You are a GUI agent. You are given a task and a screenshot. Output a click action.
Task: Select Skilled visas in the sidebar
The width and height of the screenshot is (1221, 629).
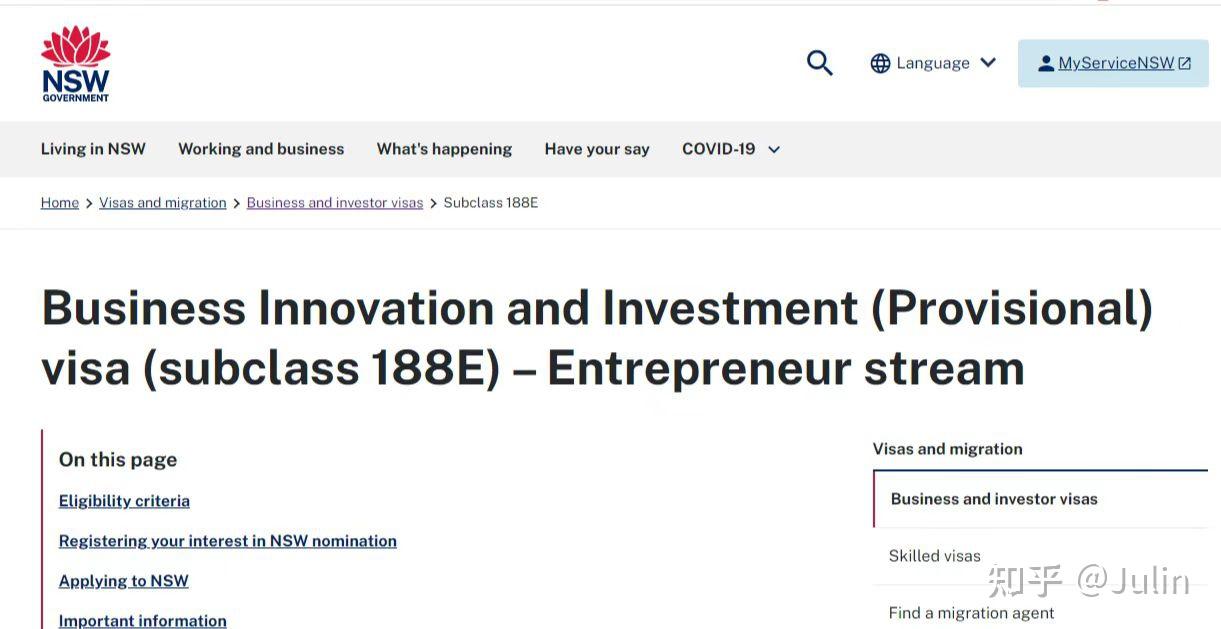pyautogui.click(x=934, y=556)
